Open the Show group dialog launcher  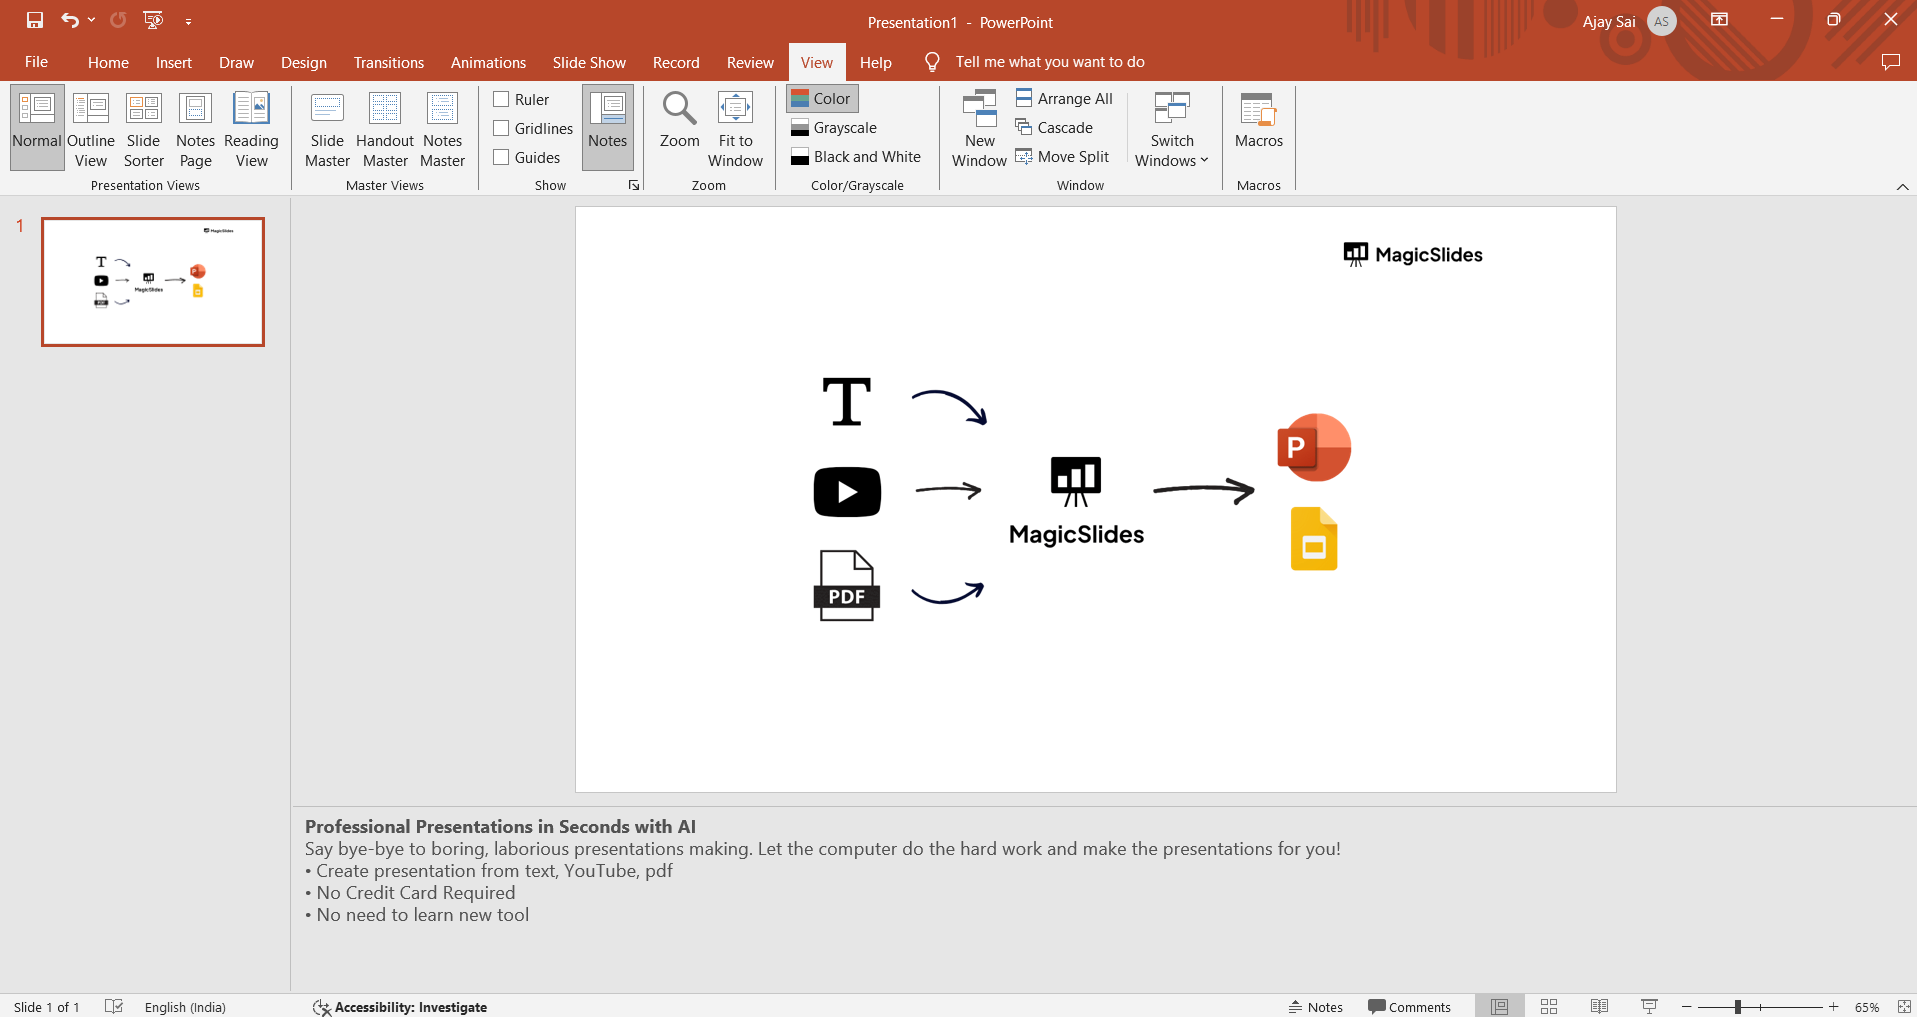coord(634,185)
